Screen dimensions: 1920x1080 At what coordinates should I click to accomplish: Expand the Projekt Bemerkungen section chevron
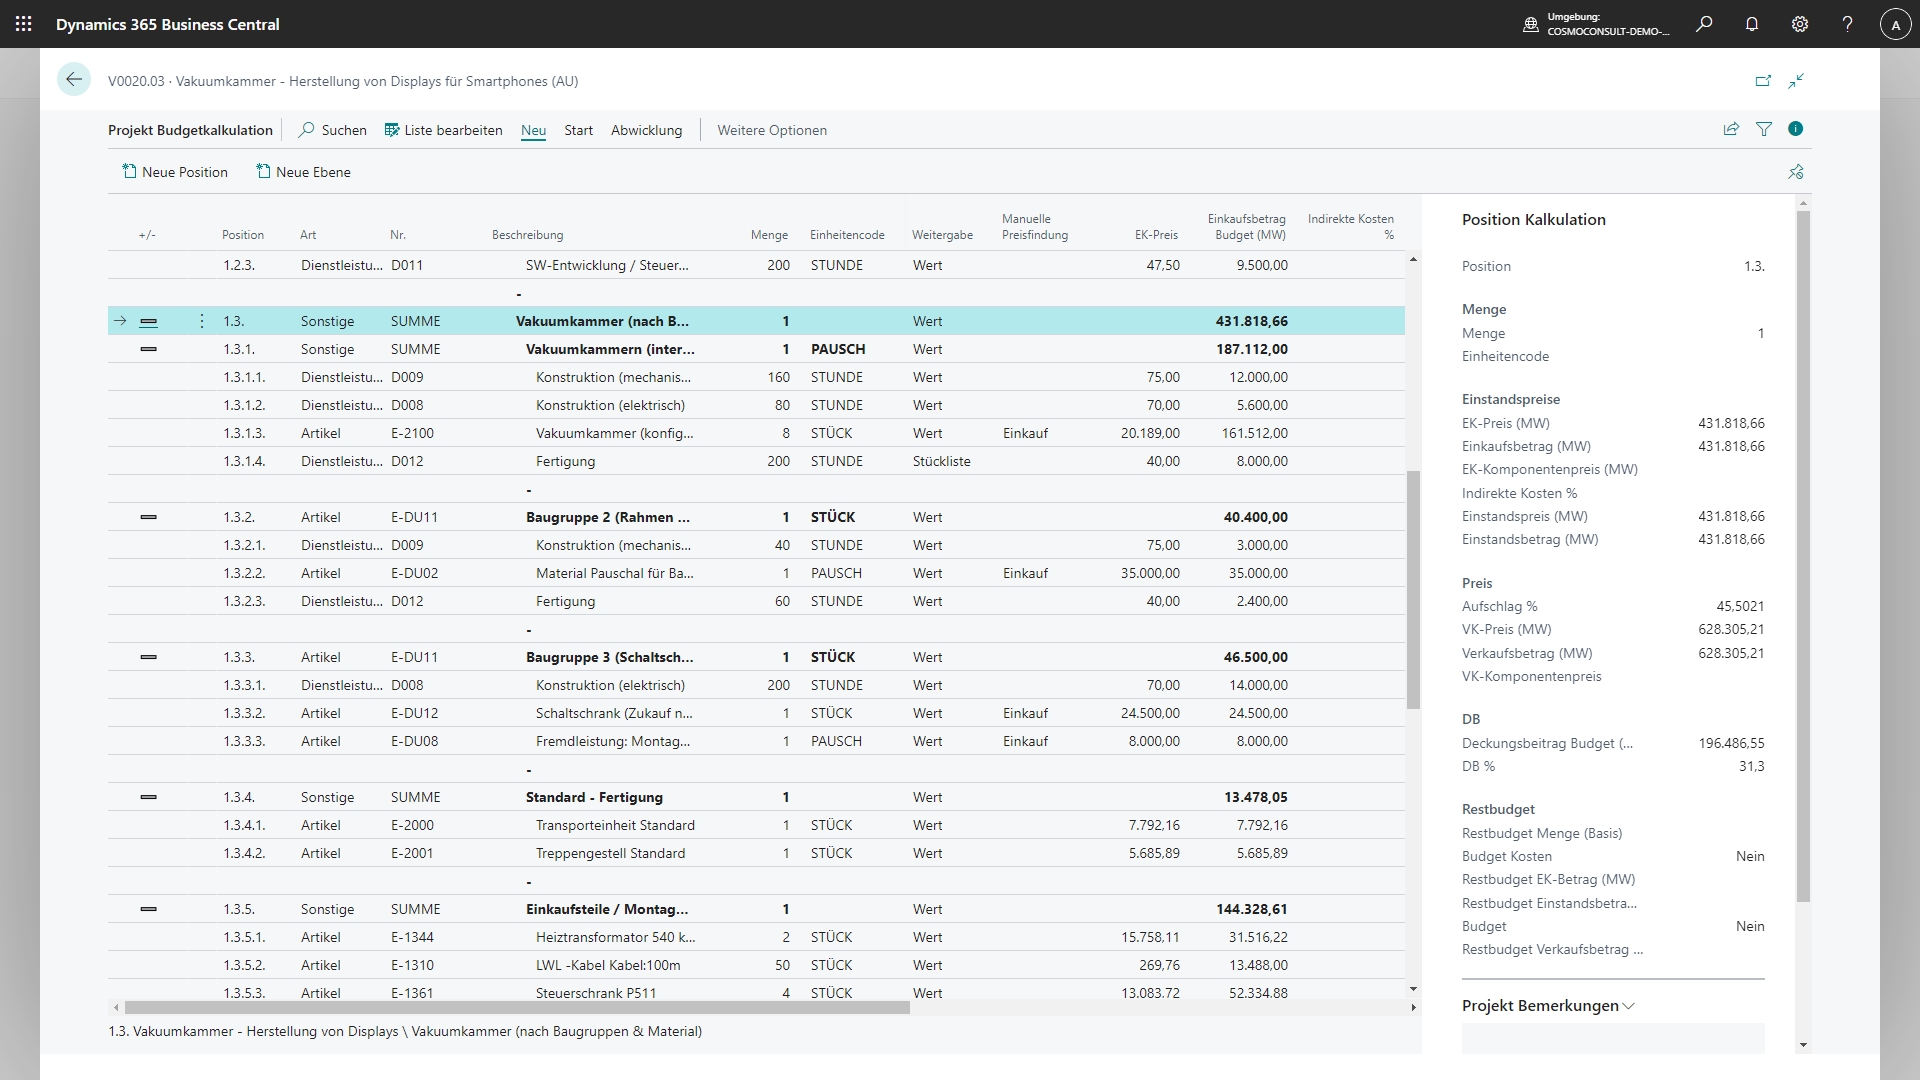click(1628, 1006)
